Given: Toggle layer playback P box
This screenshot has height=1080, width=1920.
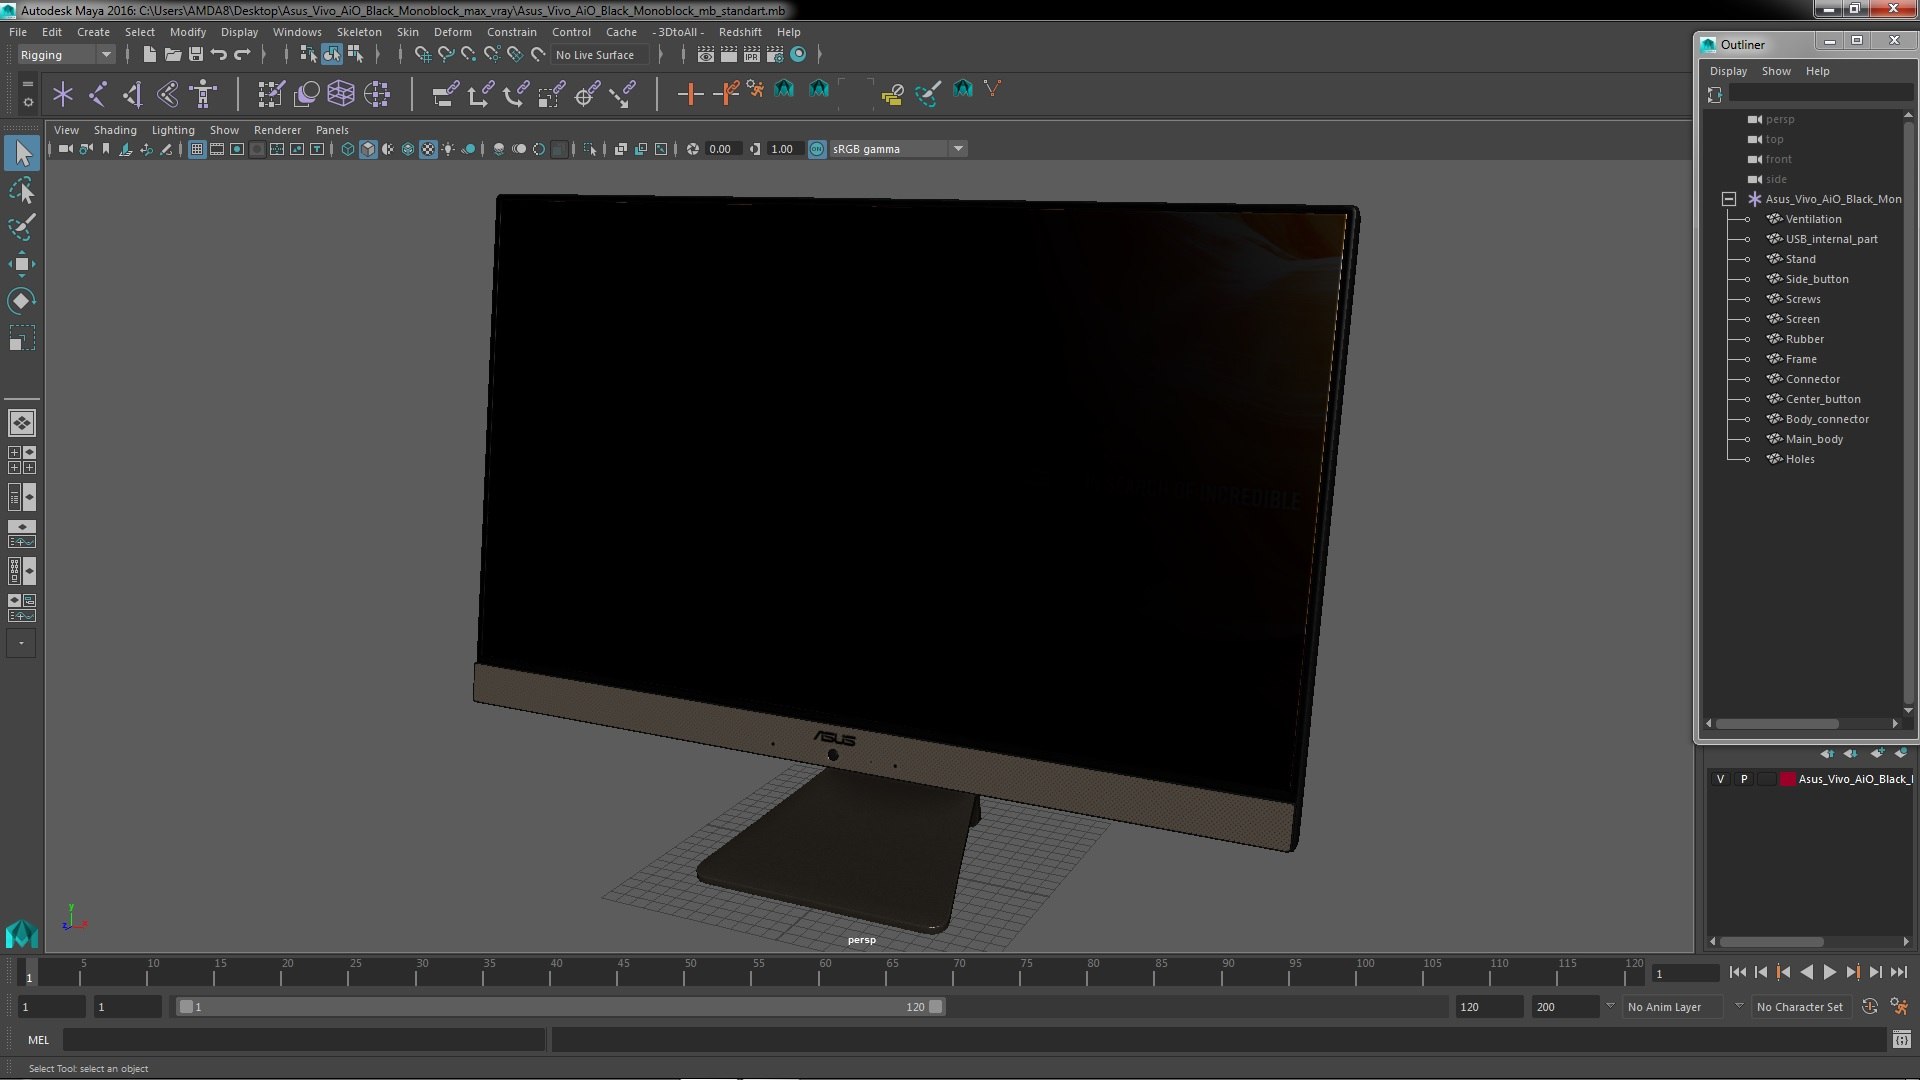Looking at the screenshot, I should click(x=1744, y=779).
